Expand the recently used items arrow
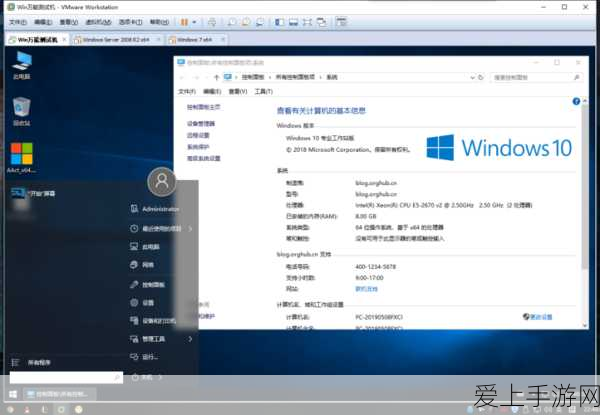600x415 pixels. (x=190, y=229)
